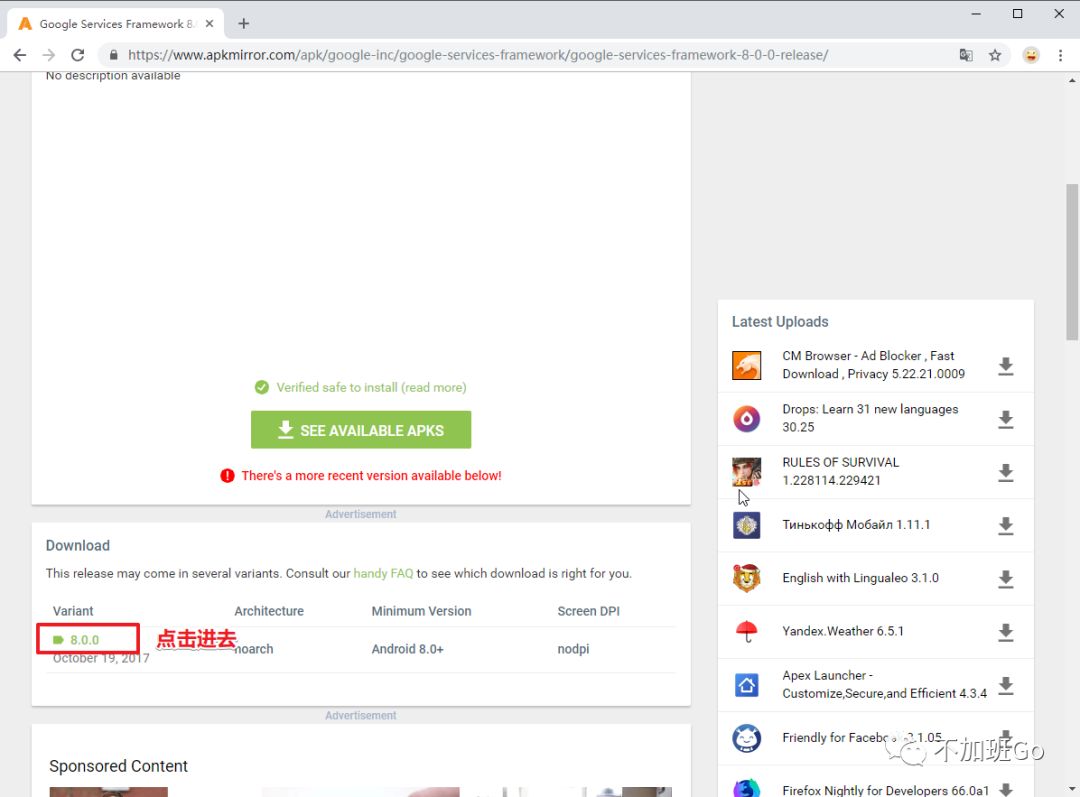Bookmark this page with the star
This screenshot has height=797, width=1080.
pyautogui.click(x=995, y=55)
